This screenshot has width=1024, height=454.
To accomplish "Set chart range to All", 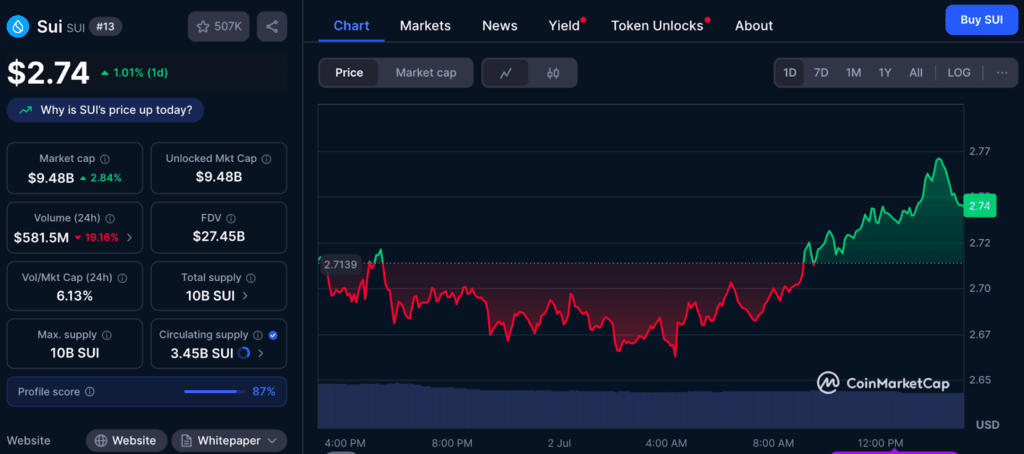I will 916,73.
